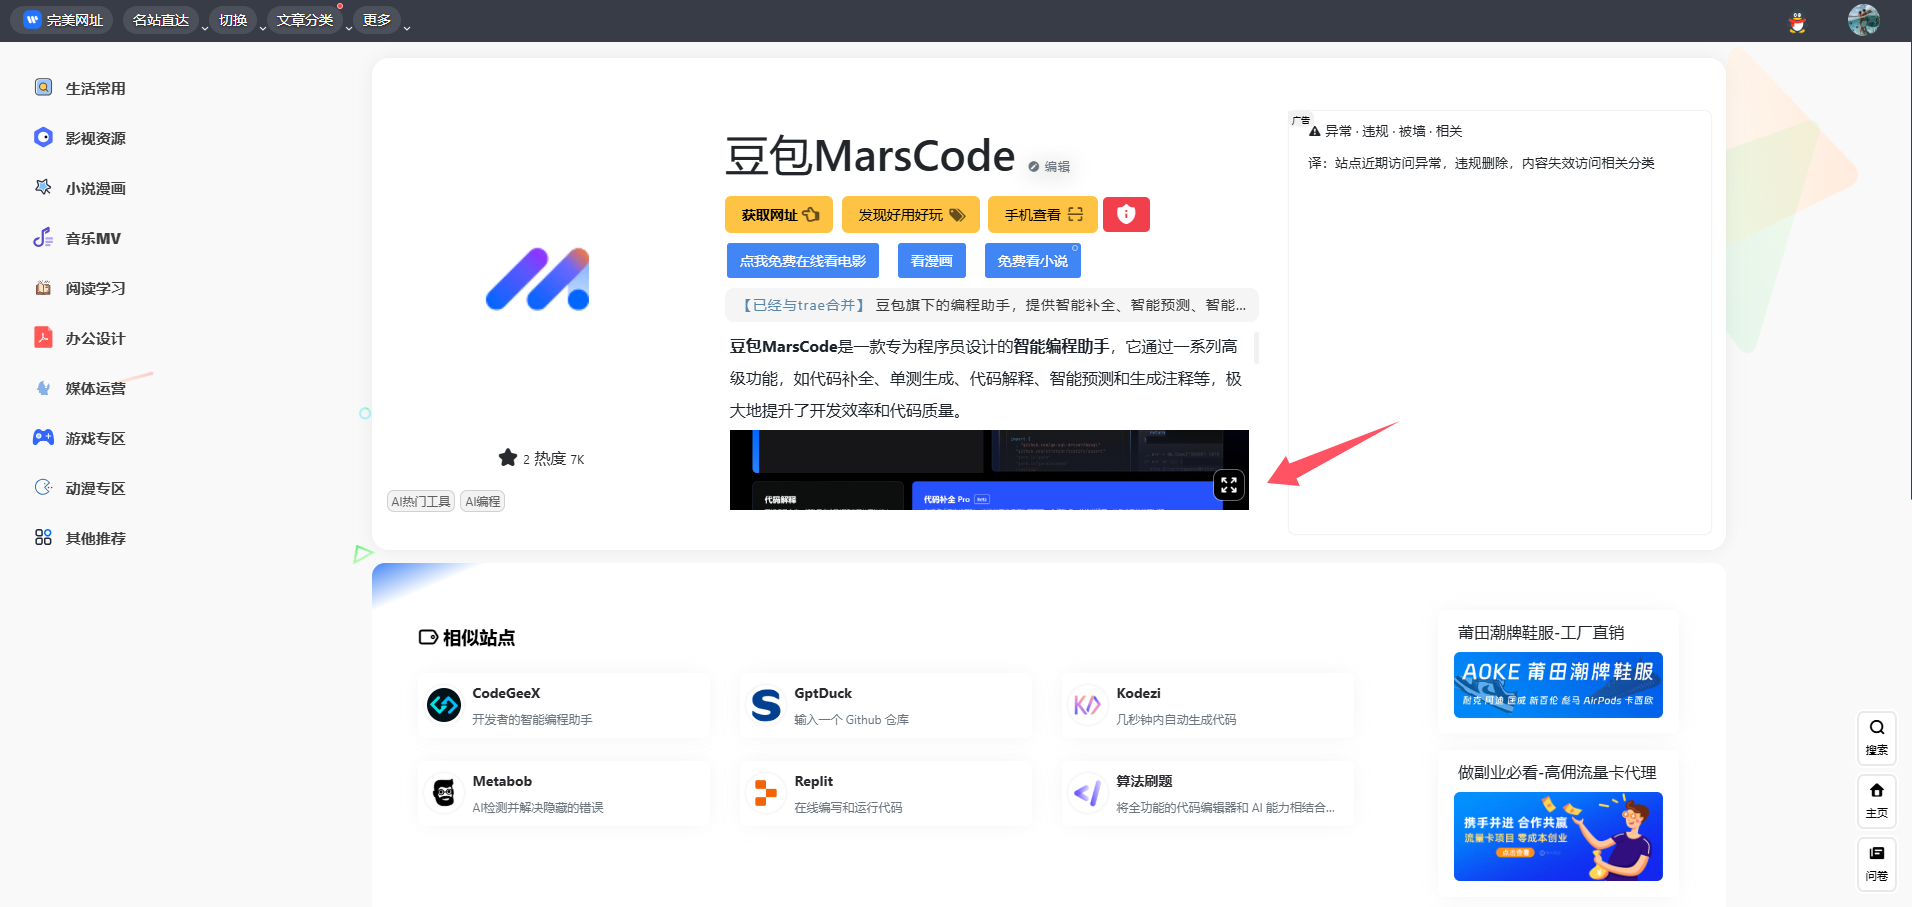The width and height of the screenshot is (1912, 907).
Task: Click the 手机查看 button
Action: [1043, 214]
